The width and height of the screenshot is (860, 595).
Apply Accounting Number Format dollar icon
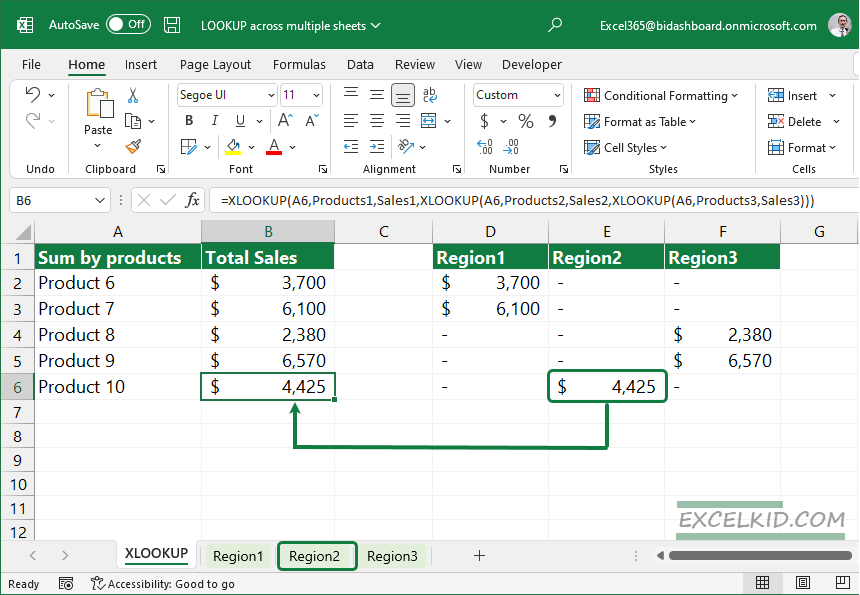point(484,121)
